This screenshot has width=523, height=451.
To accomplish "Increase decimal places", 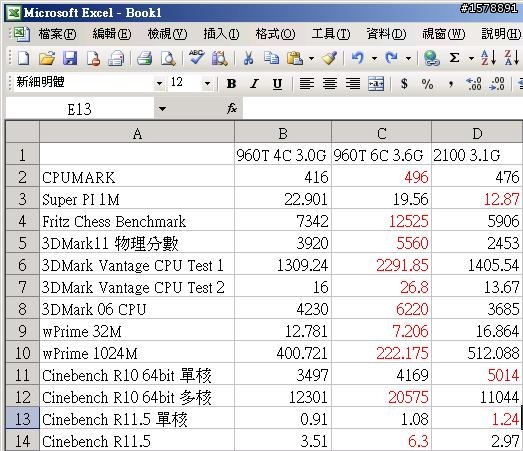I will tap(474, 83).
